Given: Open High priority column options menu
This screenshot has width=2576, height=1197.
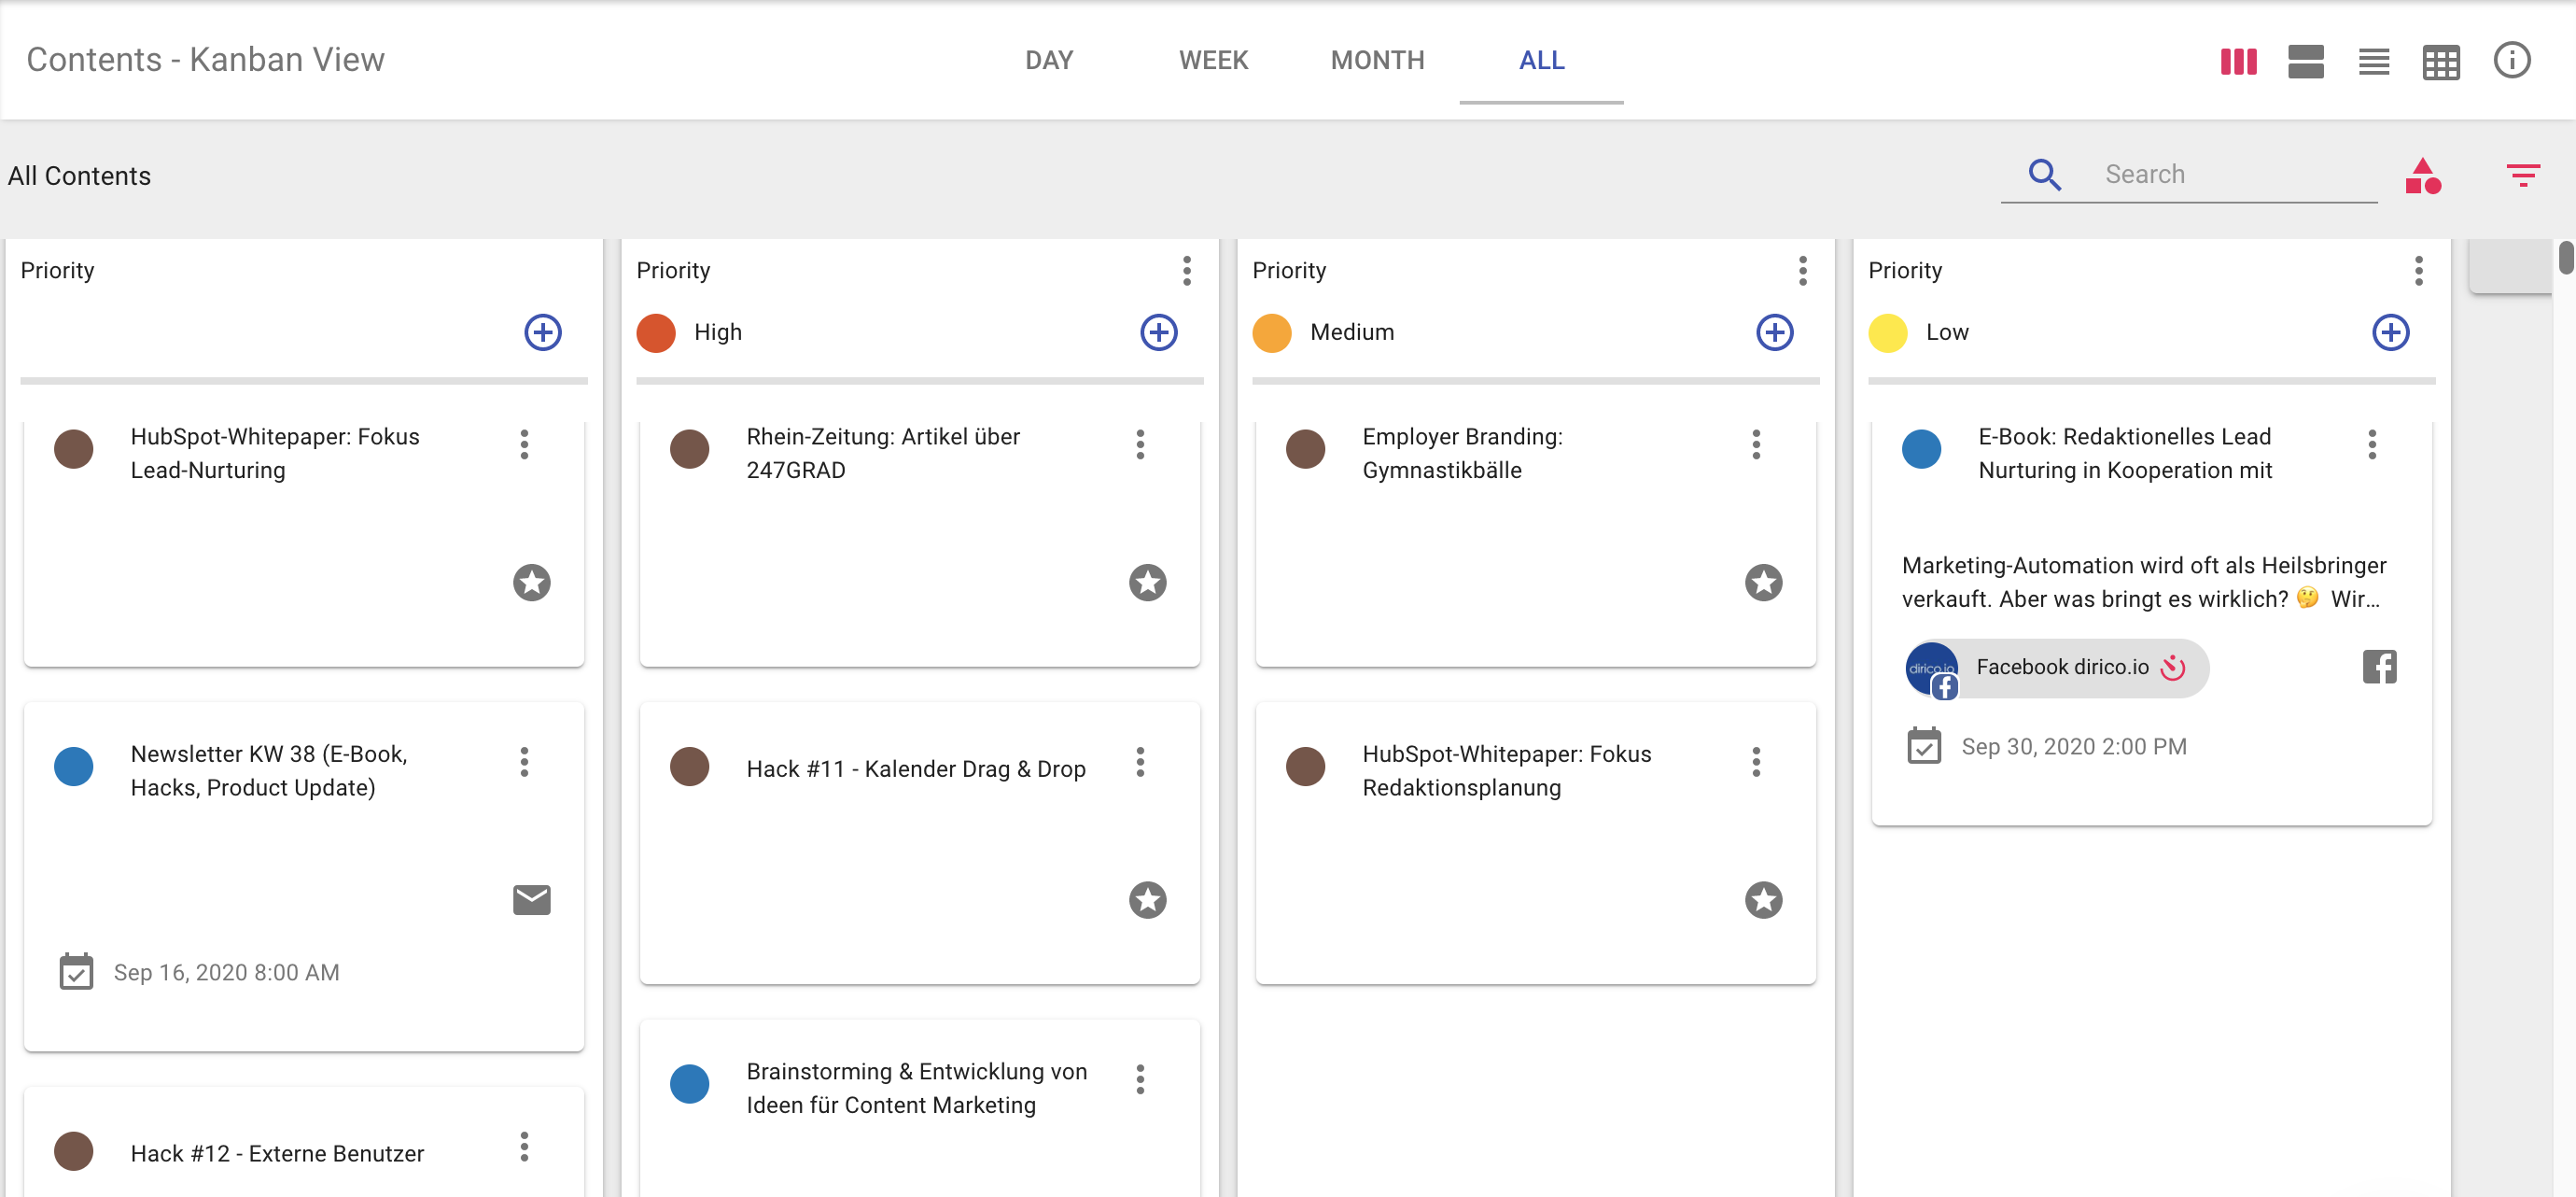Looking at the screenshot, I should click(x=1186, y=270).
